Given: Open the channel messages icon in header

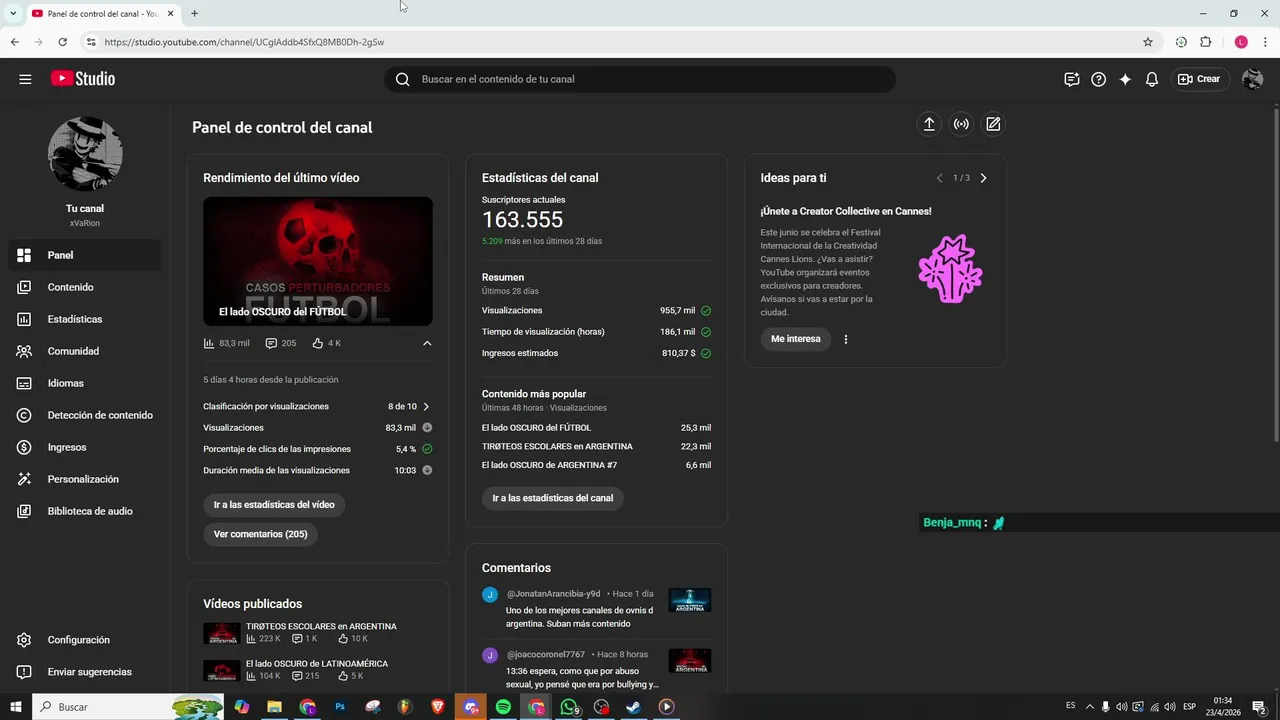Looking at the screenshot, I should 1072,79.
